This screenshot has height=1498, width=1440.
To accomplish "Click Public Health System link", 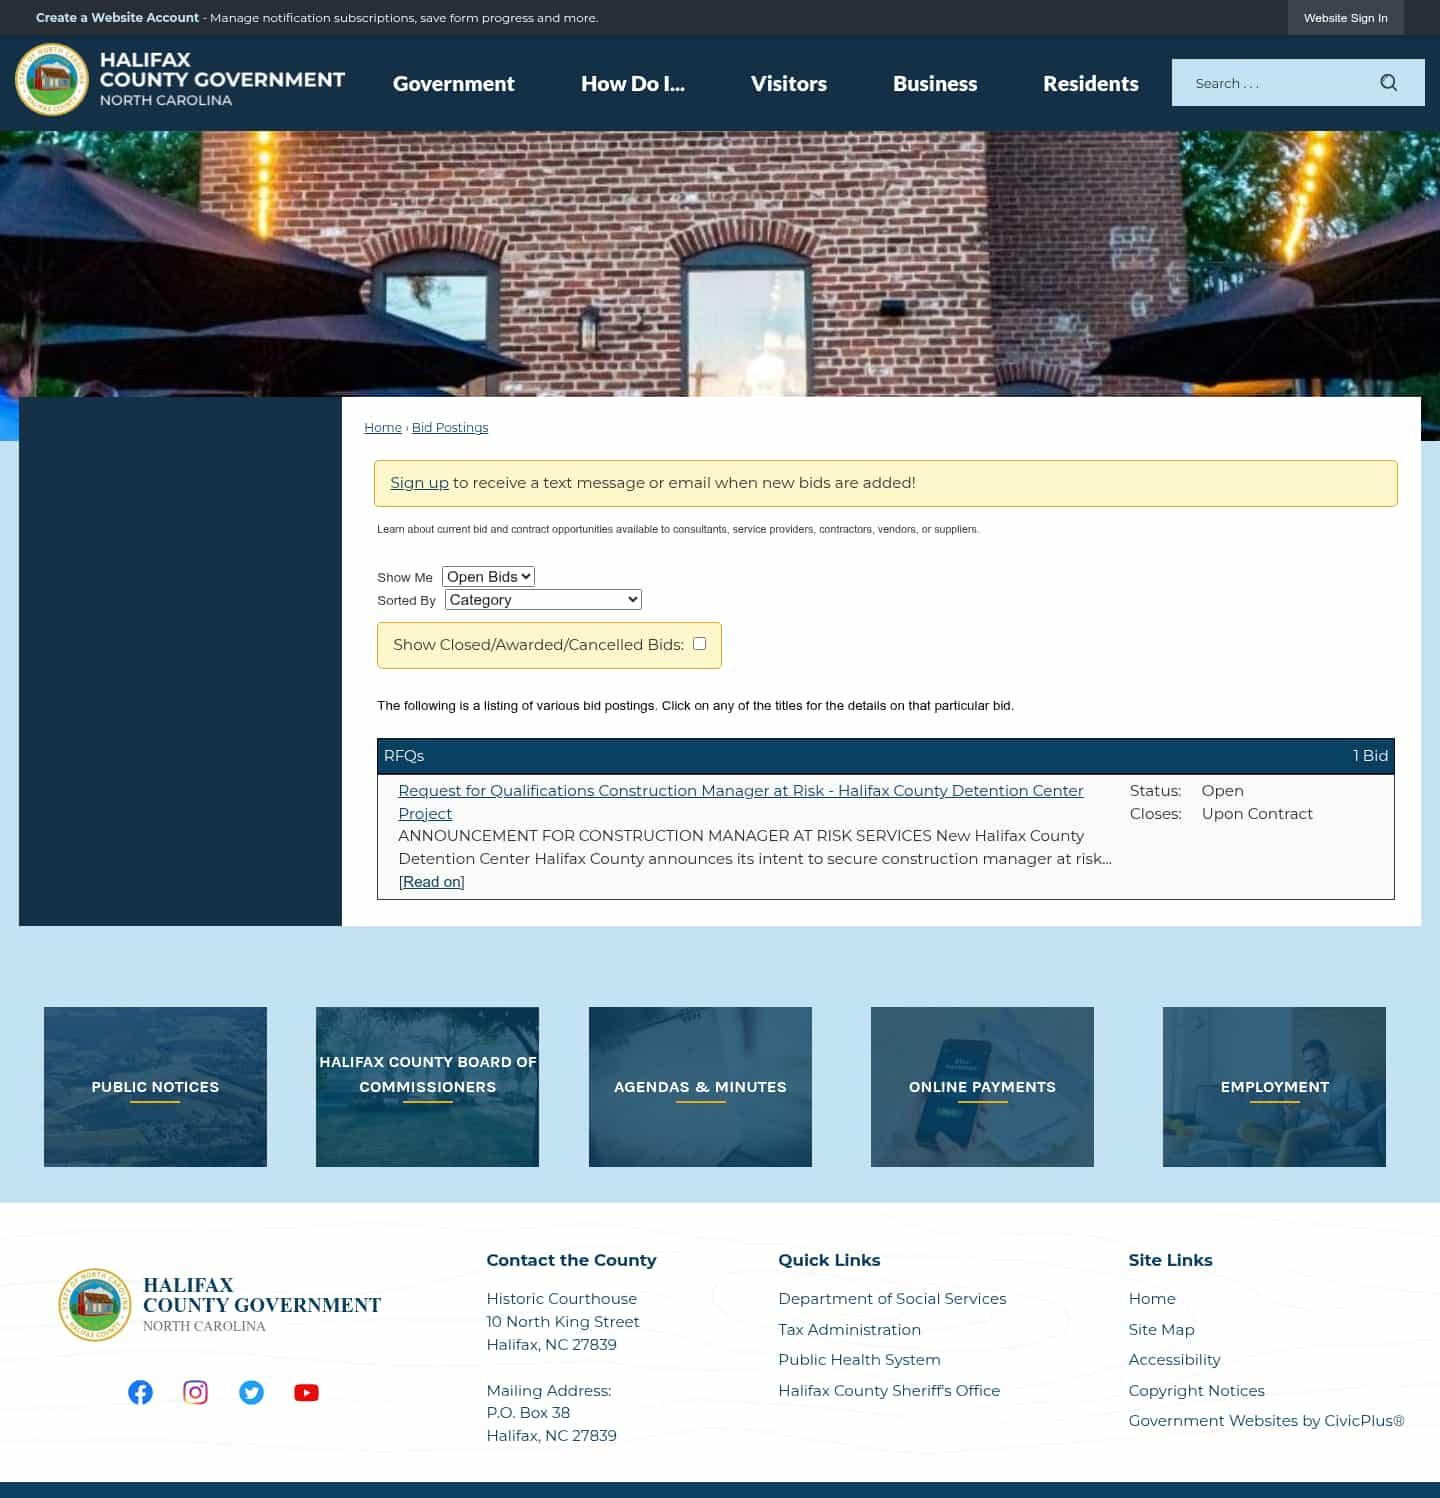I will (859, 1359).
